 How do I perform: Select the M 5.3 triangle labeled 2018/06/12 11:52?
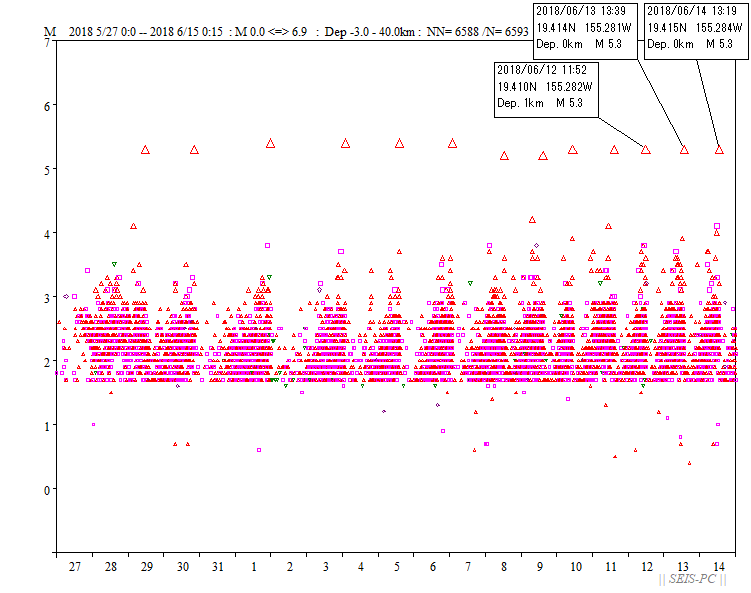pyautogui.click(x=646, y=150)
